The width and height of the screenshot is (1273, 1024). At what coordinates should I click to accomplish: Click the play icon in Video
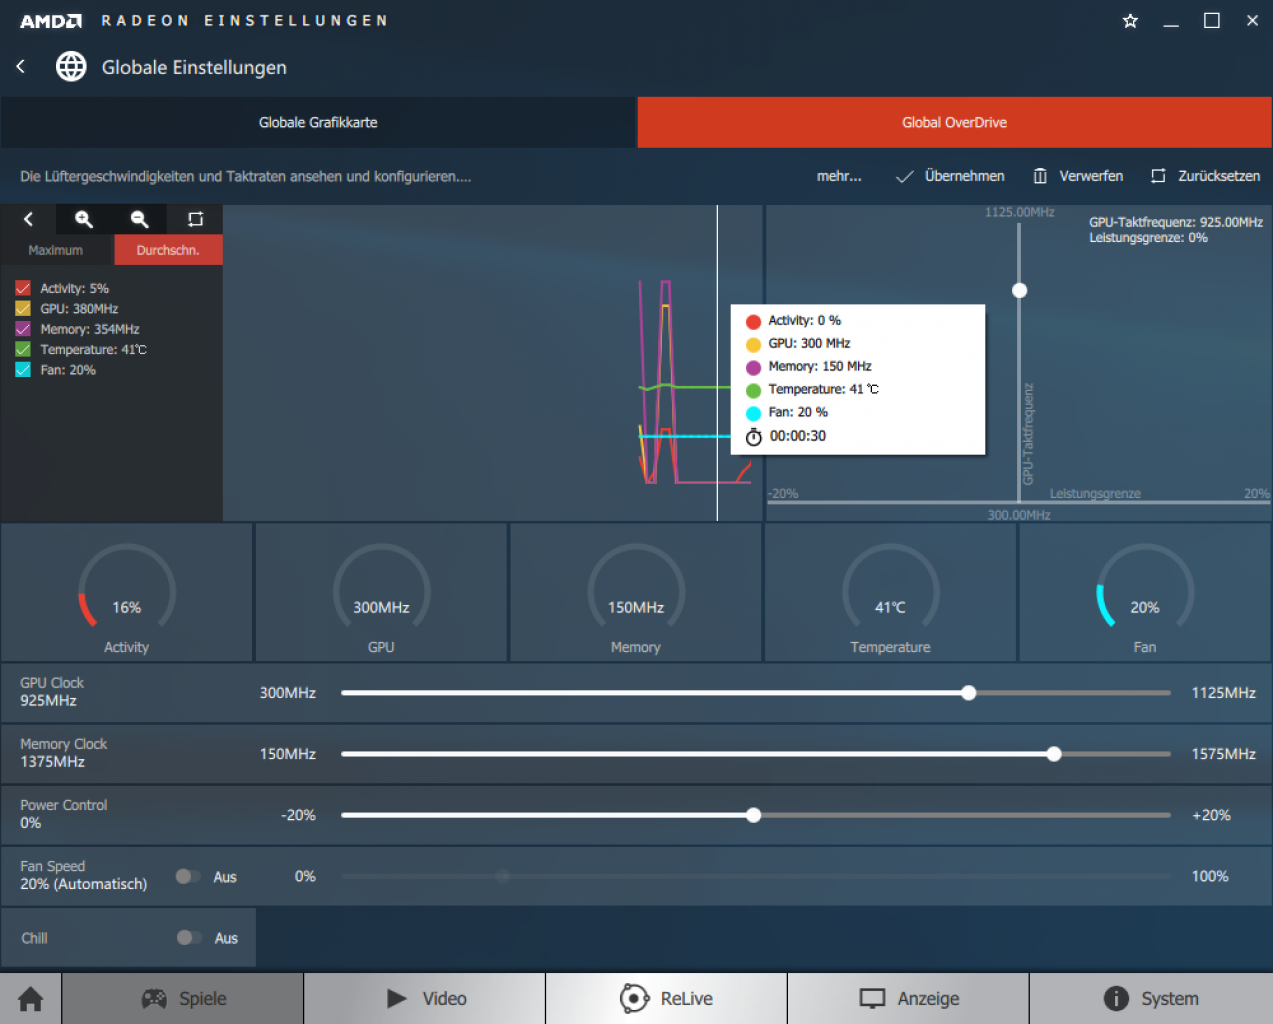[x=397, y=998]
